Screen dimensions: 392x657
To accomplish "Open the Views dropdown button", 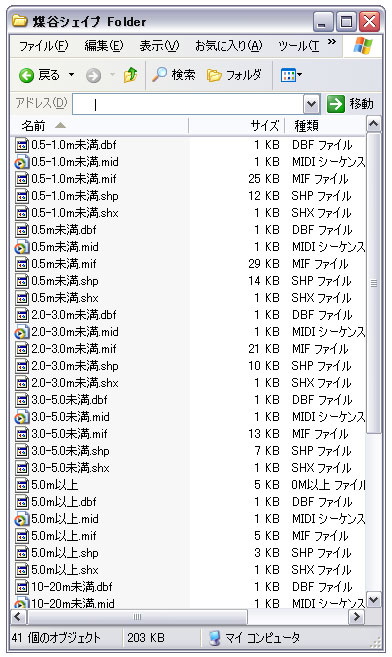I will tap(291, 76).
